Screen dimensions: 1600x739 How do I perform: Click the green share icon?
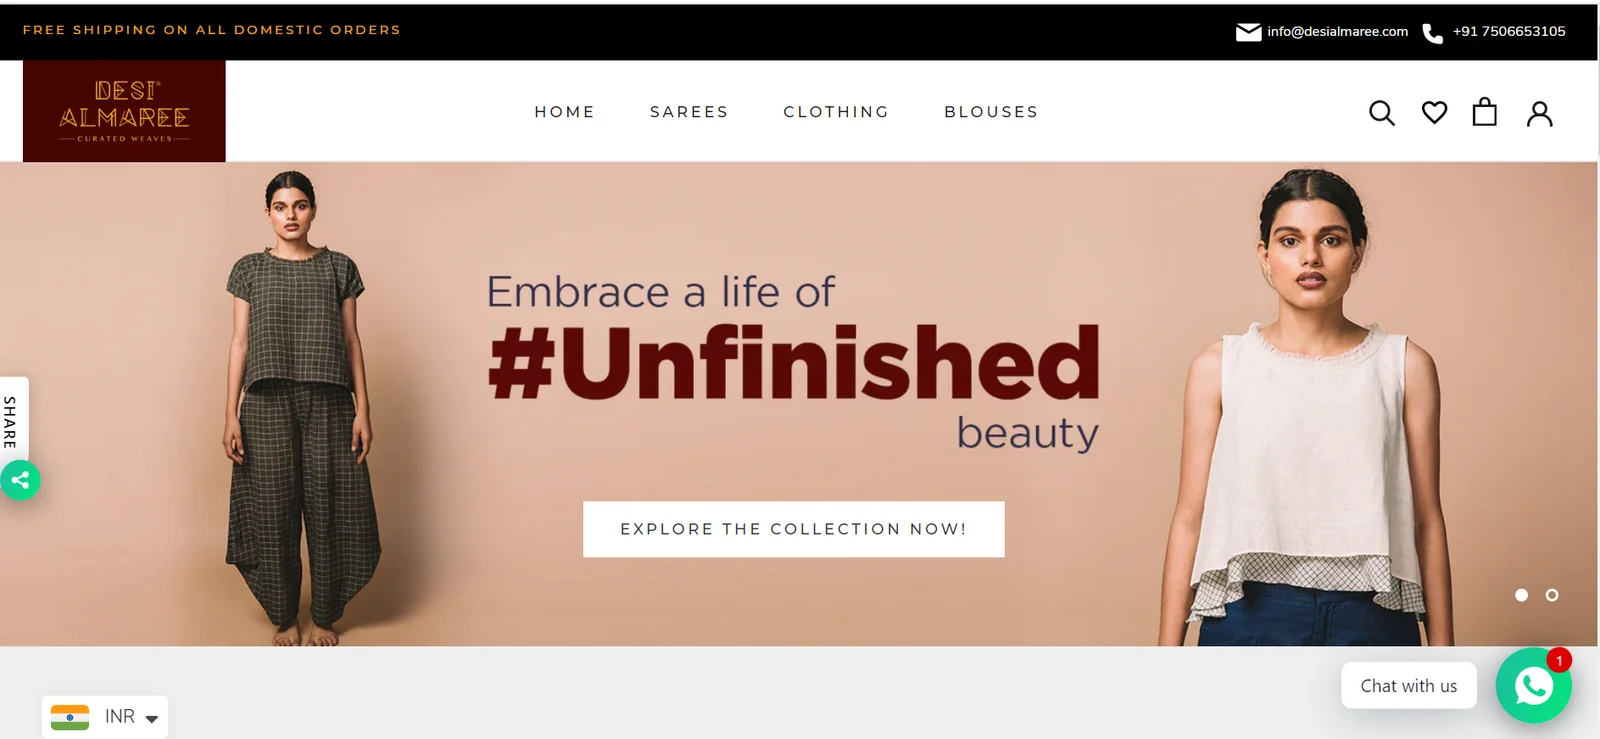click(20, 480)
